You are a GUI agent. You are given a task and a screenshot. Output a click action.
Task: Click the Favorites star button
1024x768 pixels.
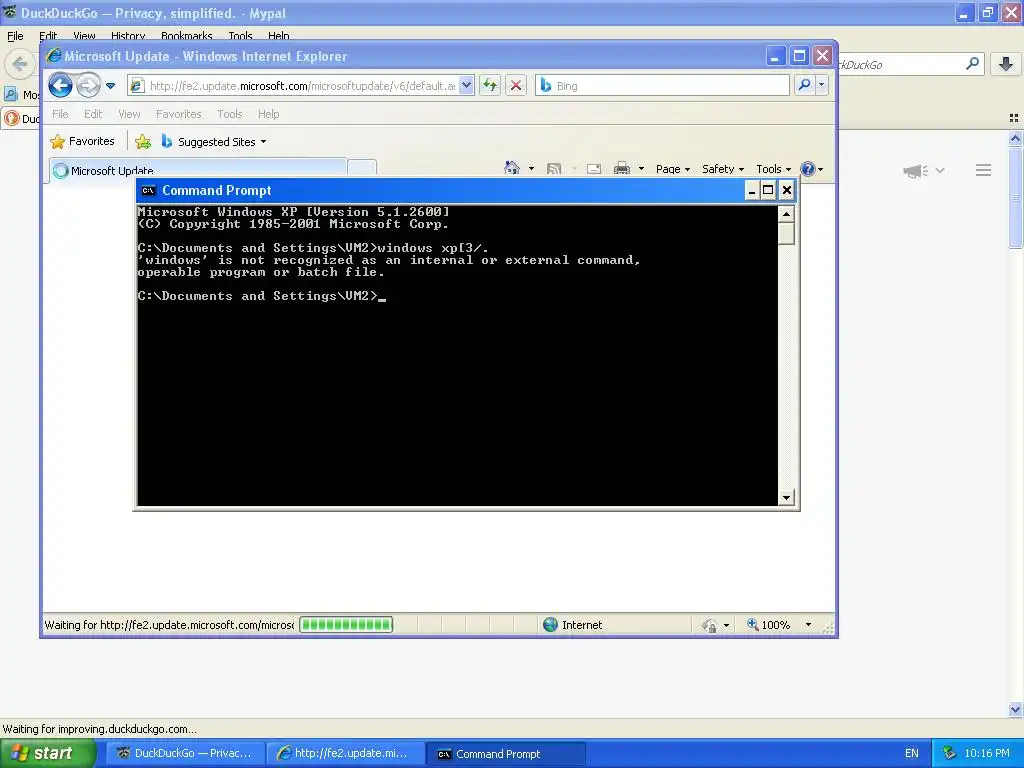82,141
